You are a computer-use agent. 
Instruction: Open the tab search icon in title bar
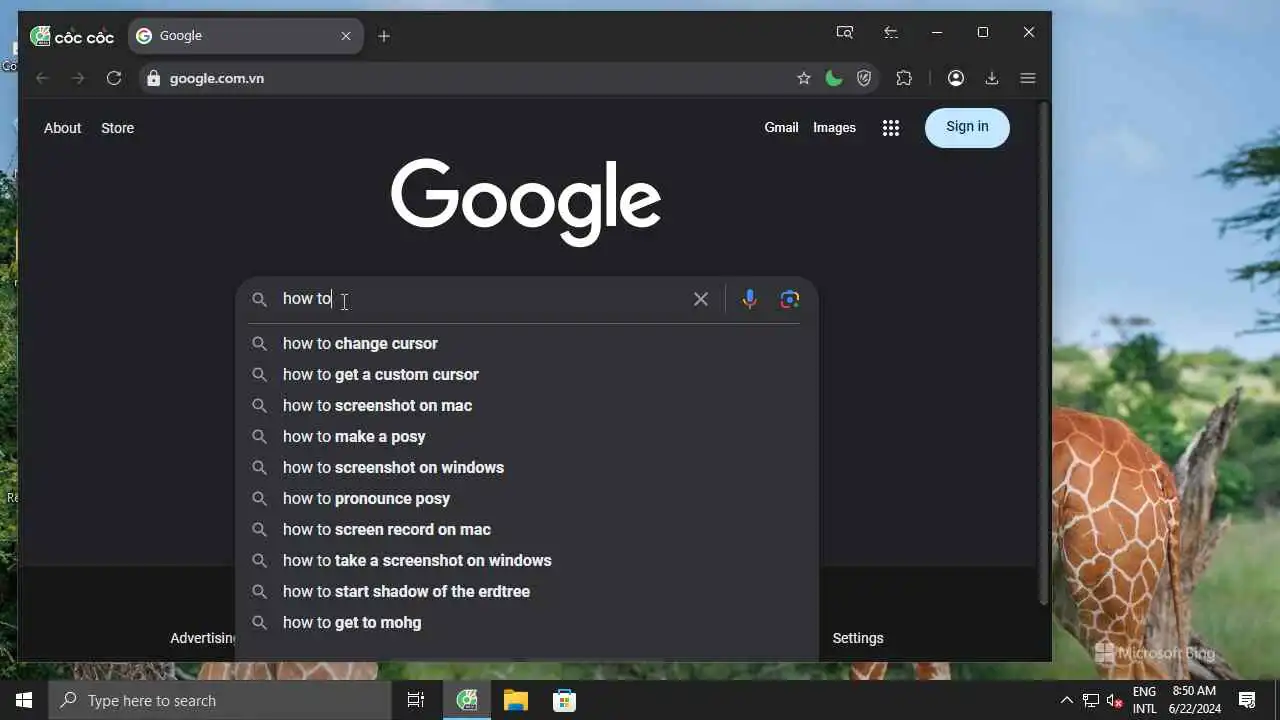click(x=845, y=32)
